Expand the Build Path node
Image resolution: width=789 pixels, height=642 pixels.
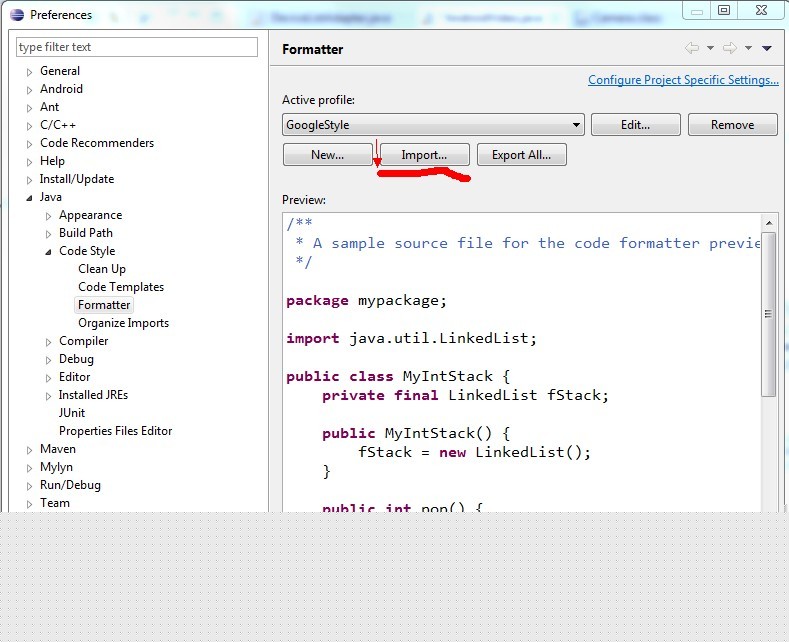point(48,234)
